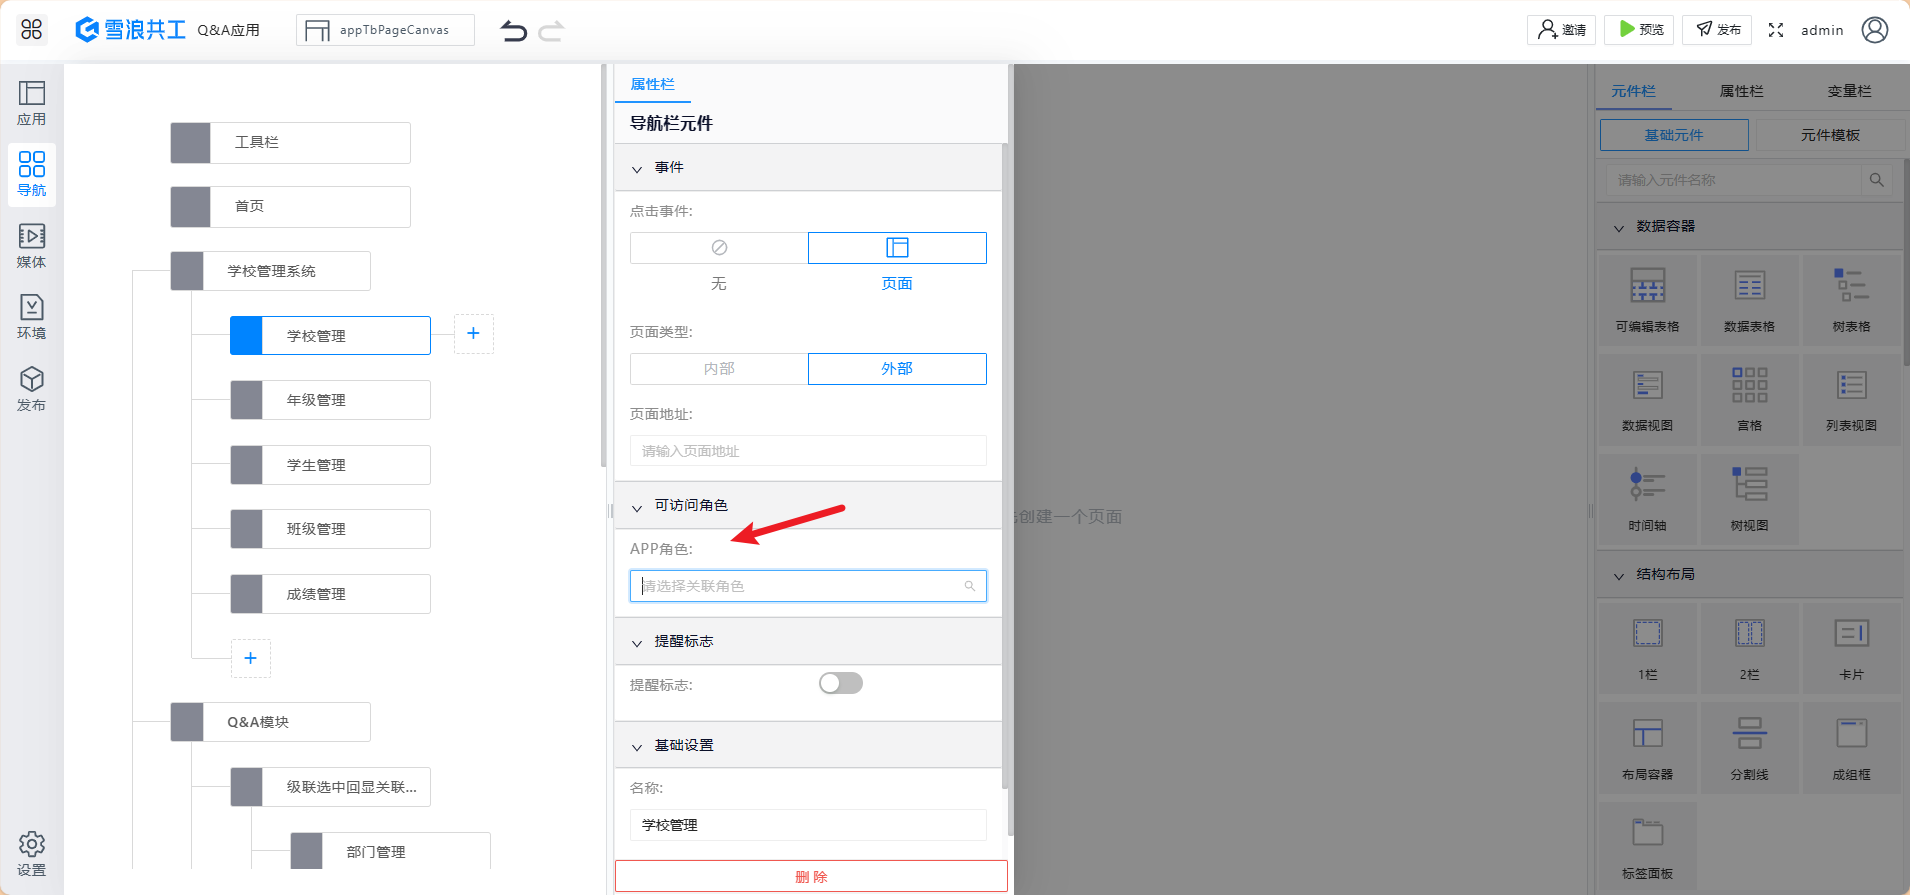Open the 媒体 media sidebar icon
The image size is (1910, 895).
(x=32, y=246)
